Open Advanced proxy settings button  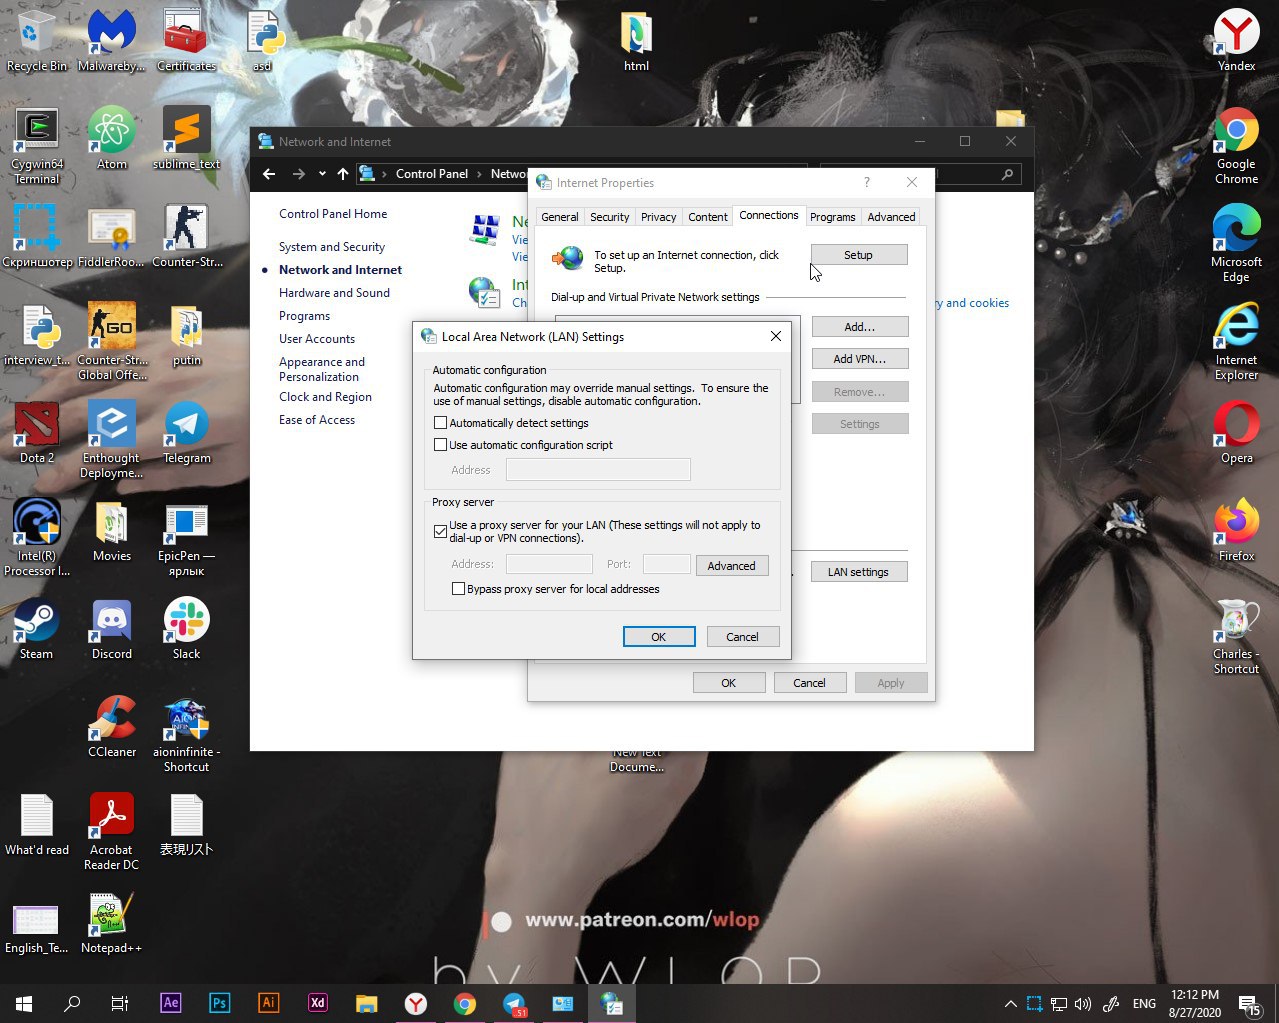point(732,566)
